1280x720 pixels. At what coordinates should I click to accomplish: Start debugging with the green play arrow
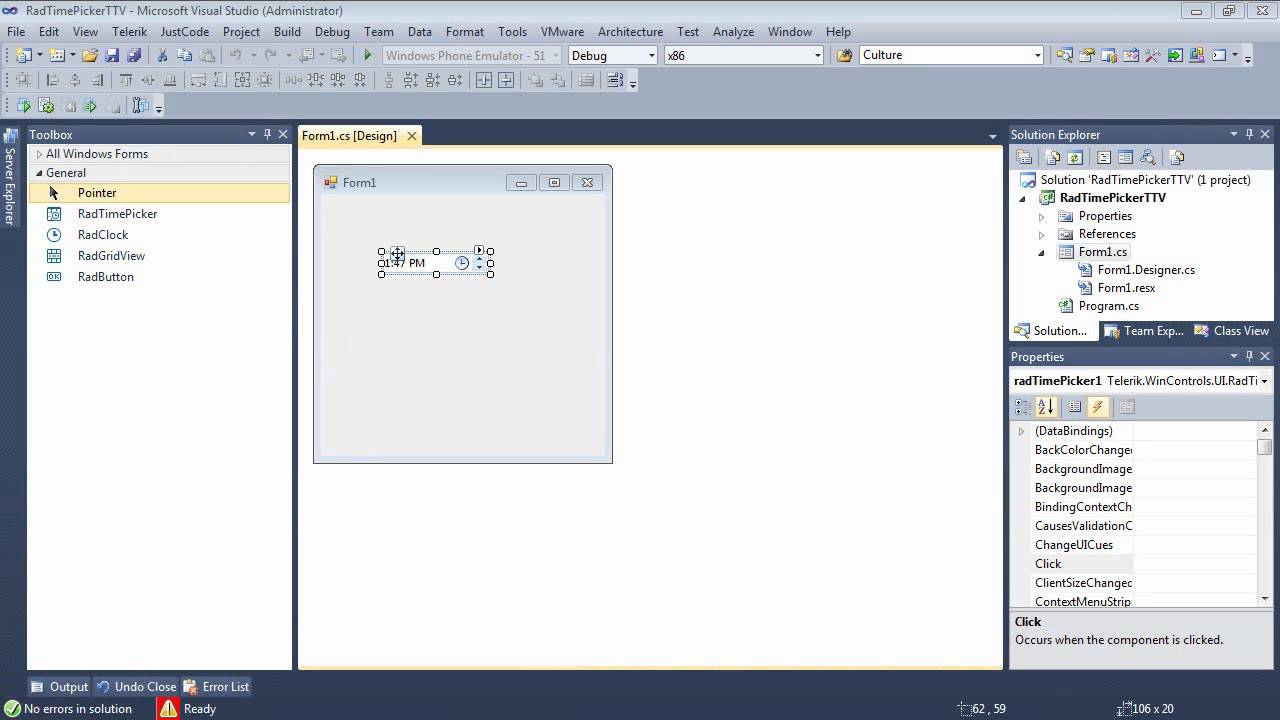(x=367, y=56)
